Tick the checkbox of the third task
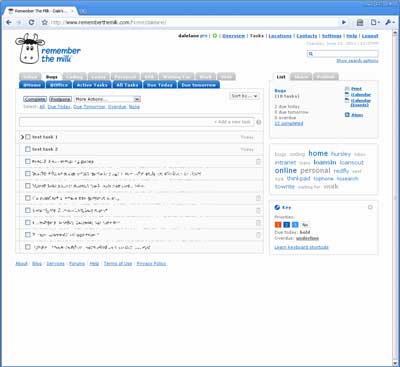 point(28,161)
